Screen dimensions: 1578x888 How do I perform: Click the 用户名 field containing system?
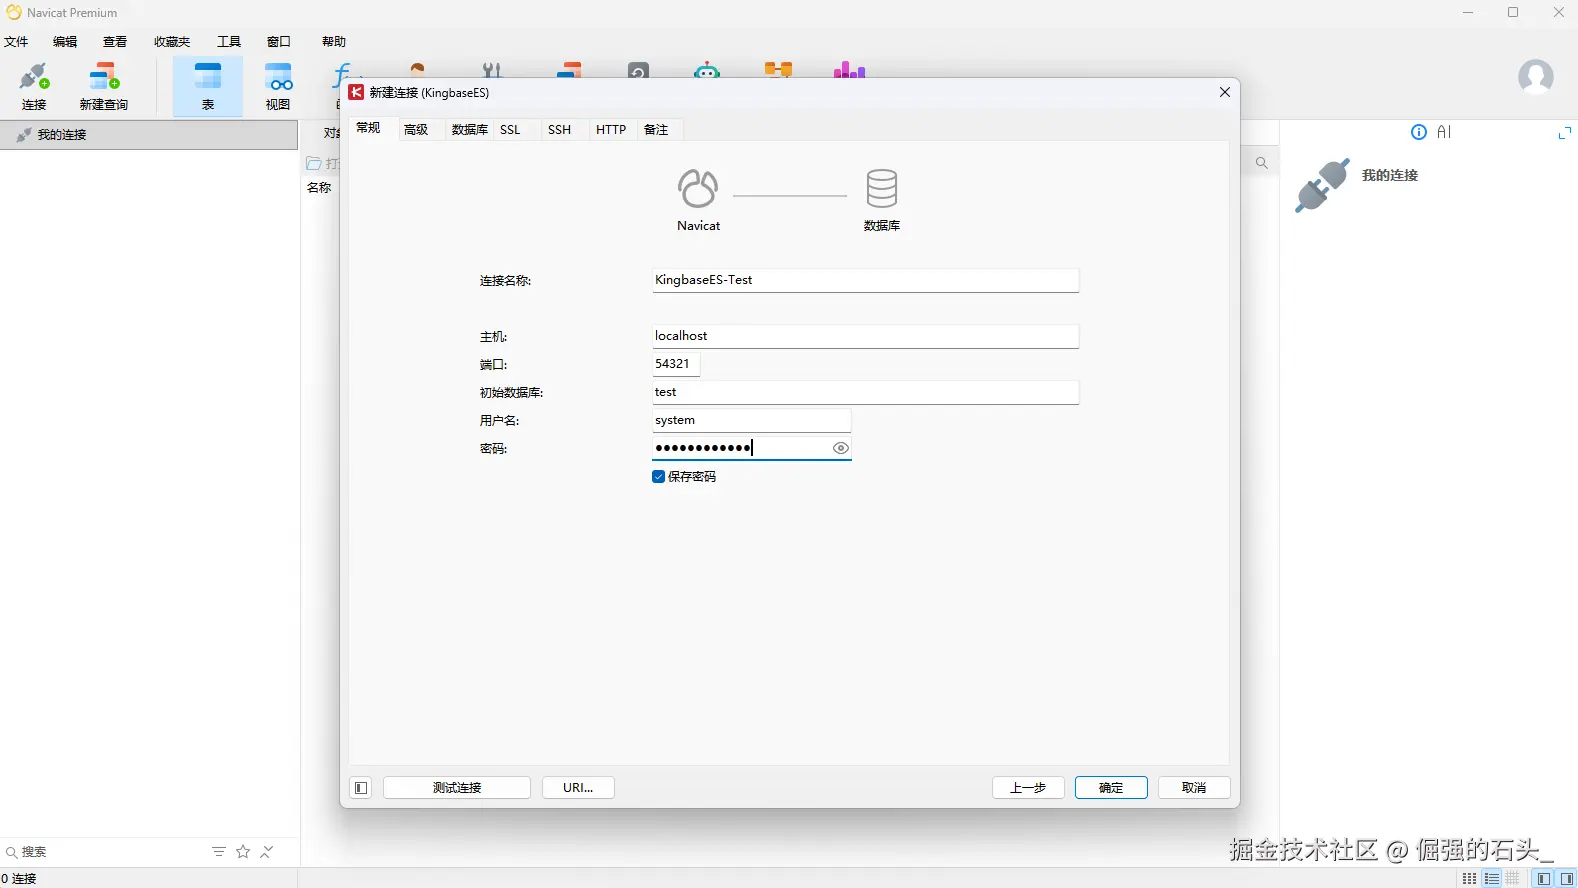coord(751,420)
